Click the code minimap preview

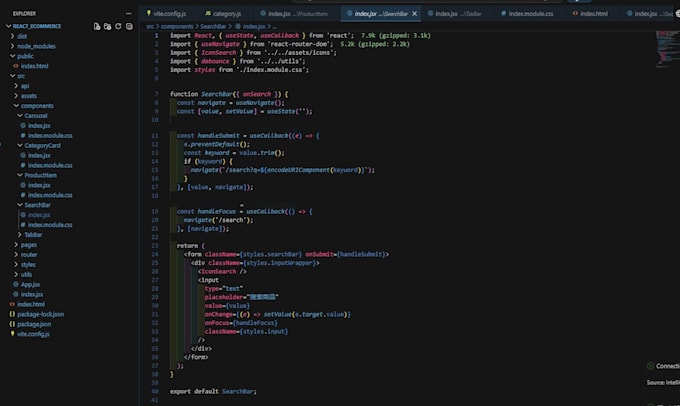coord(667,49)
